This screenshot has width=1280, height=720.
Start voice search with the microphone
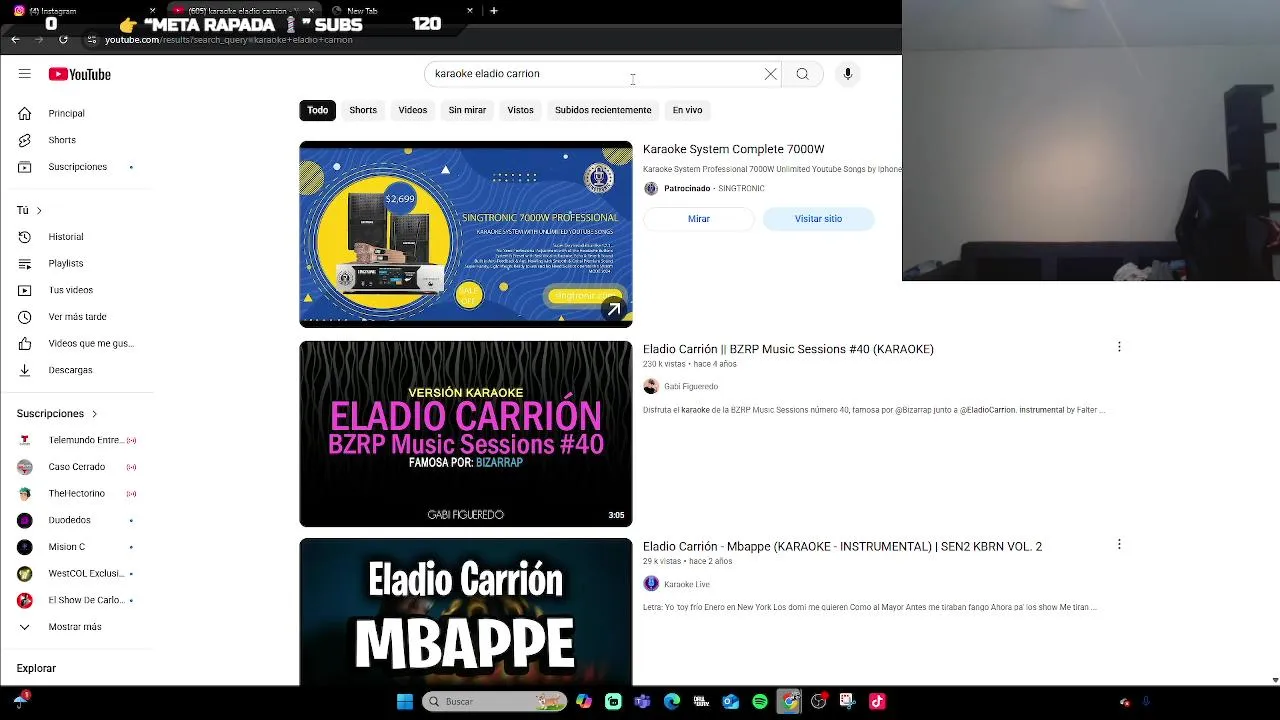click(848, 74)
